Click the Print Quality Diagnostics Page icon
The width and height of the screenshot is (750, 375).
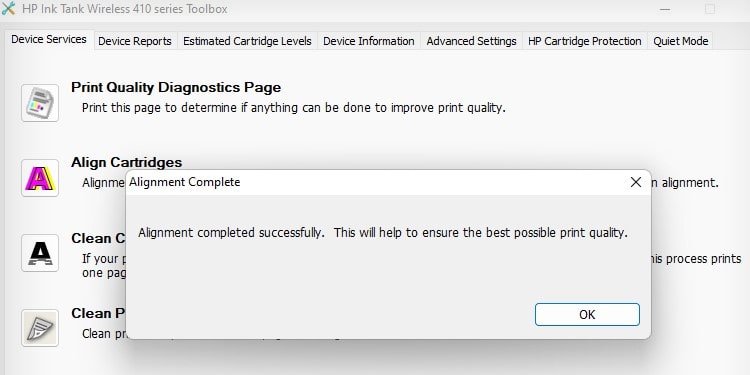(x=40, y=103)
